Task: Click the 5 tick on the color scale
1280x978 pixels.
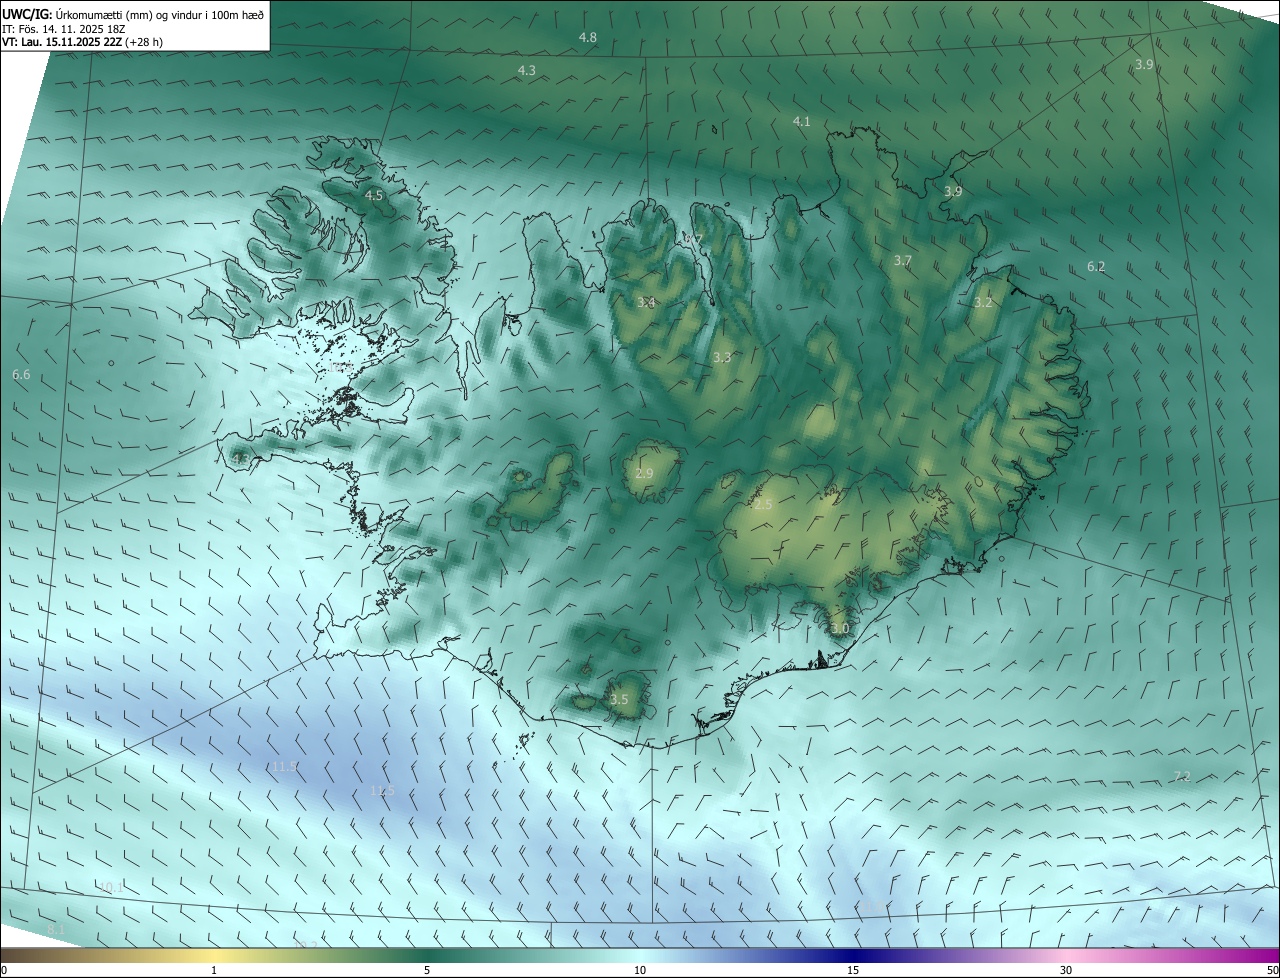Action: 427,970
